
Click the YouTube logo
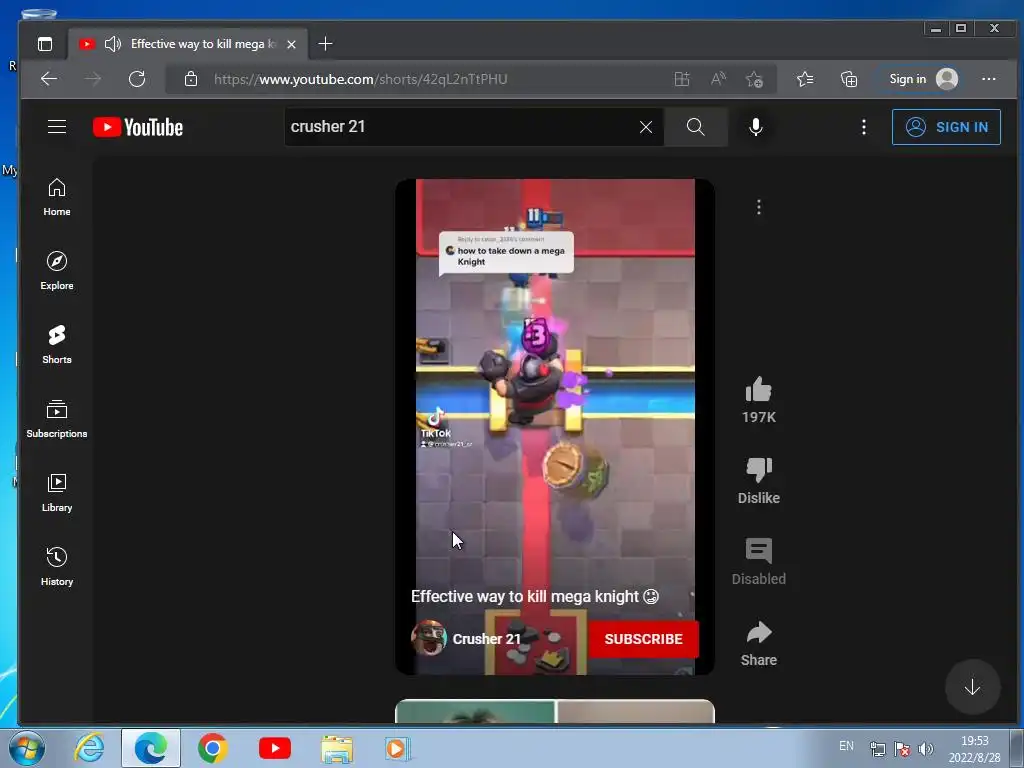coord(138,127)
